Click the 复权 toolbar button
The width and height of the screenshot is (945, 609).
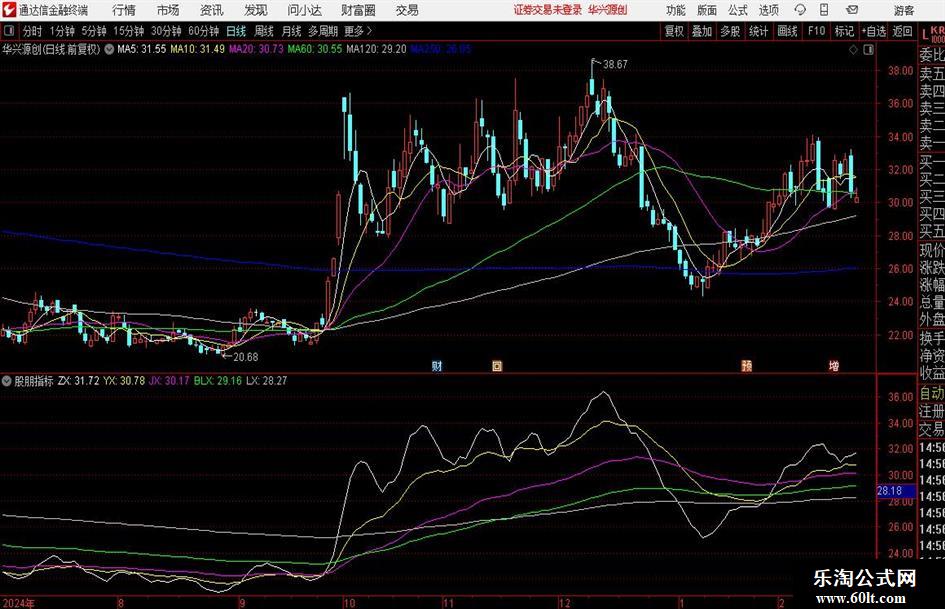674,31
